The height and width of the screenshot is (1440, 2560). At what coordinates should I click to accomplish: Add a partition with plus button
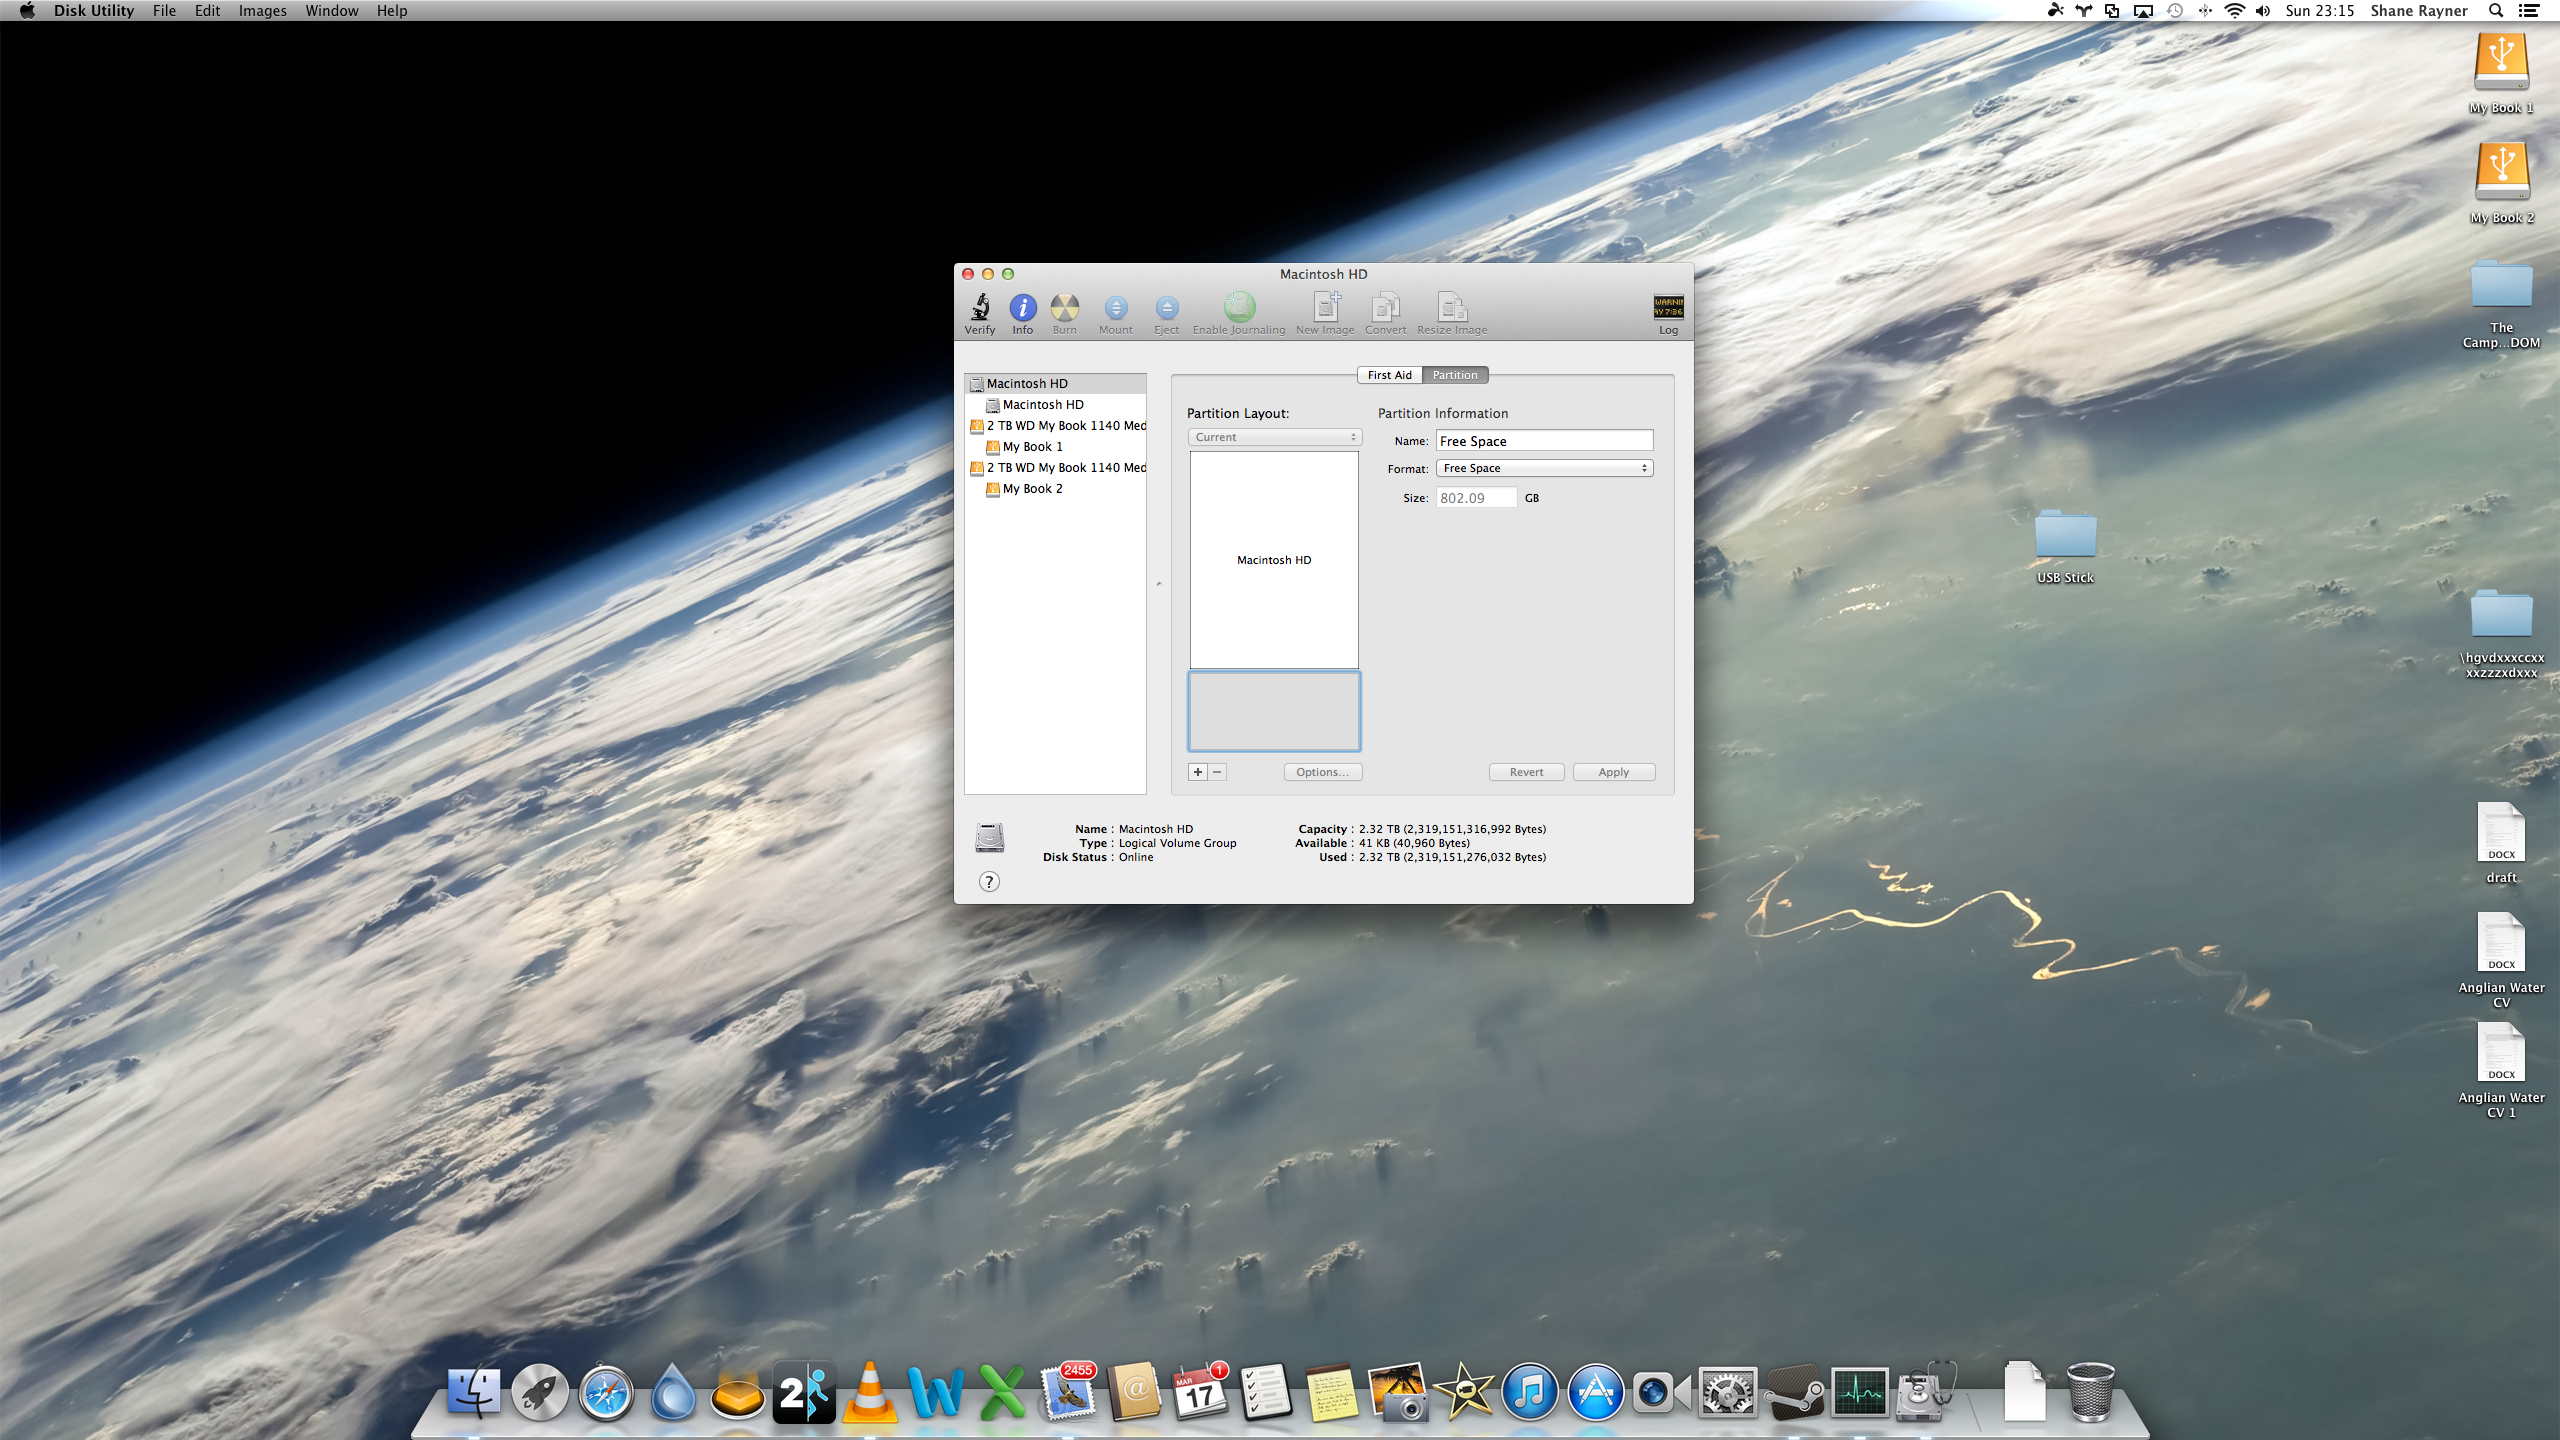click(1198, 772)
